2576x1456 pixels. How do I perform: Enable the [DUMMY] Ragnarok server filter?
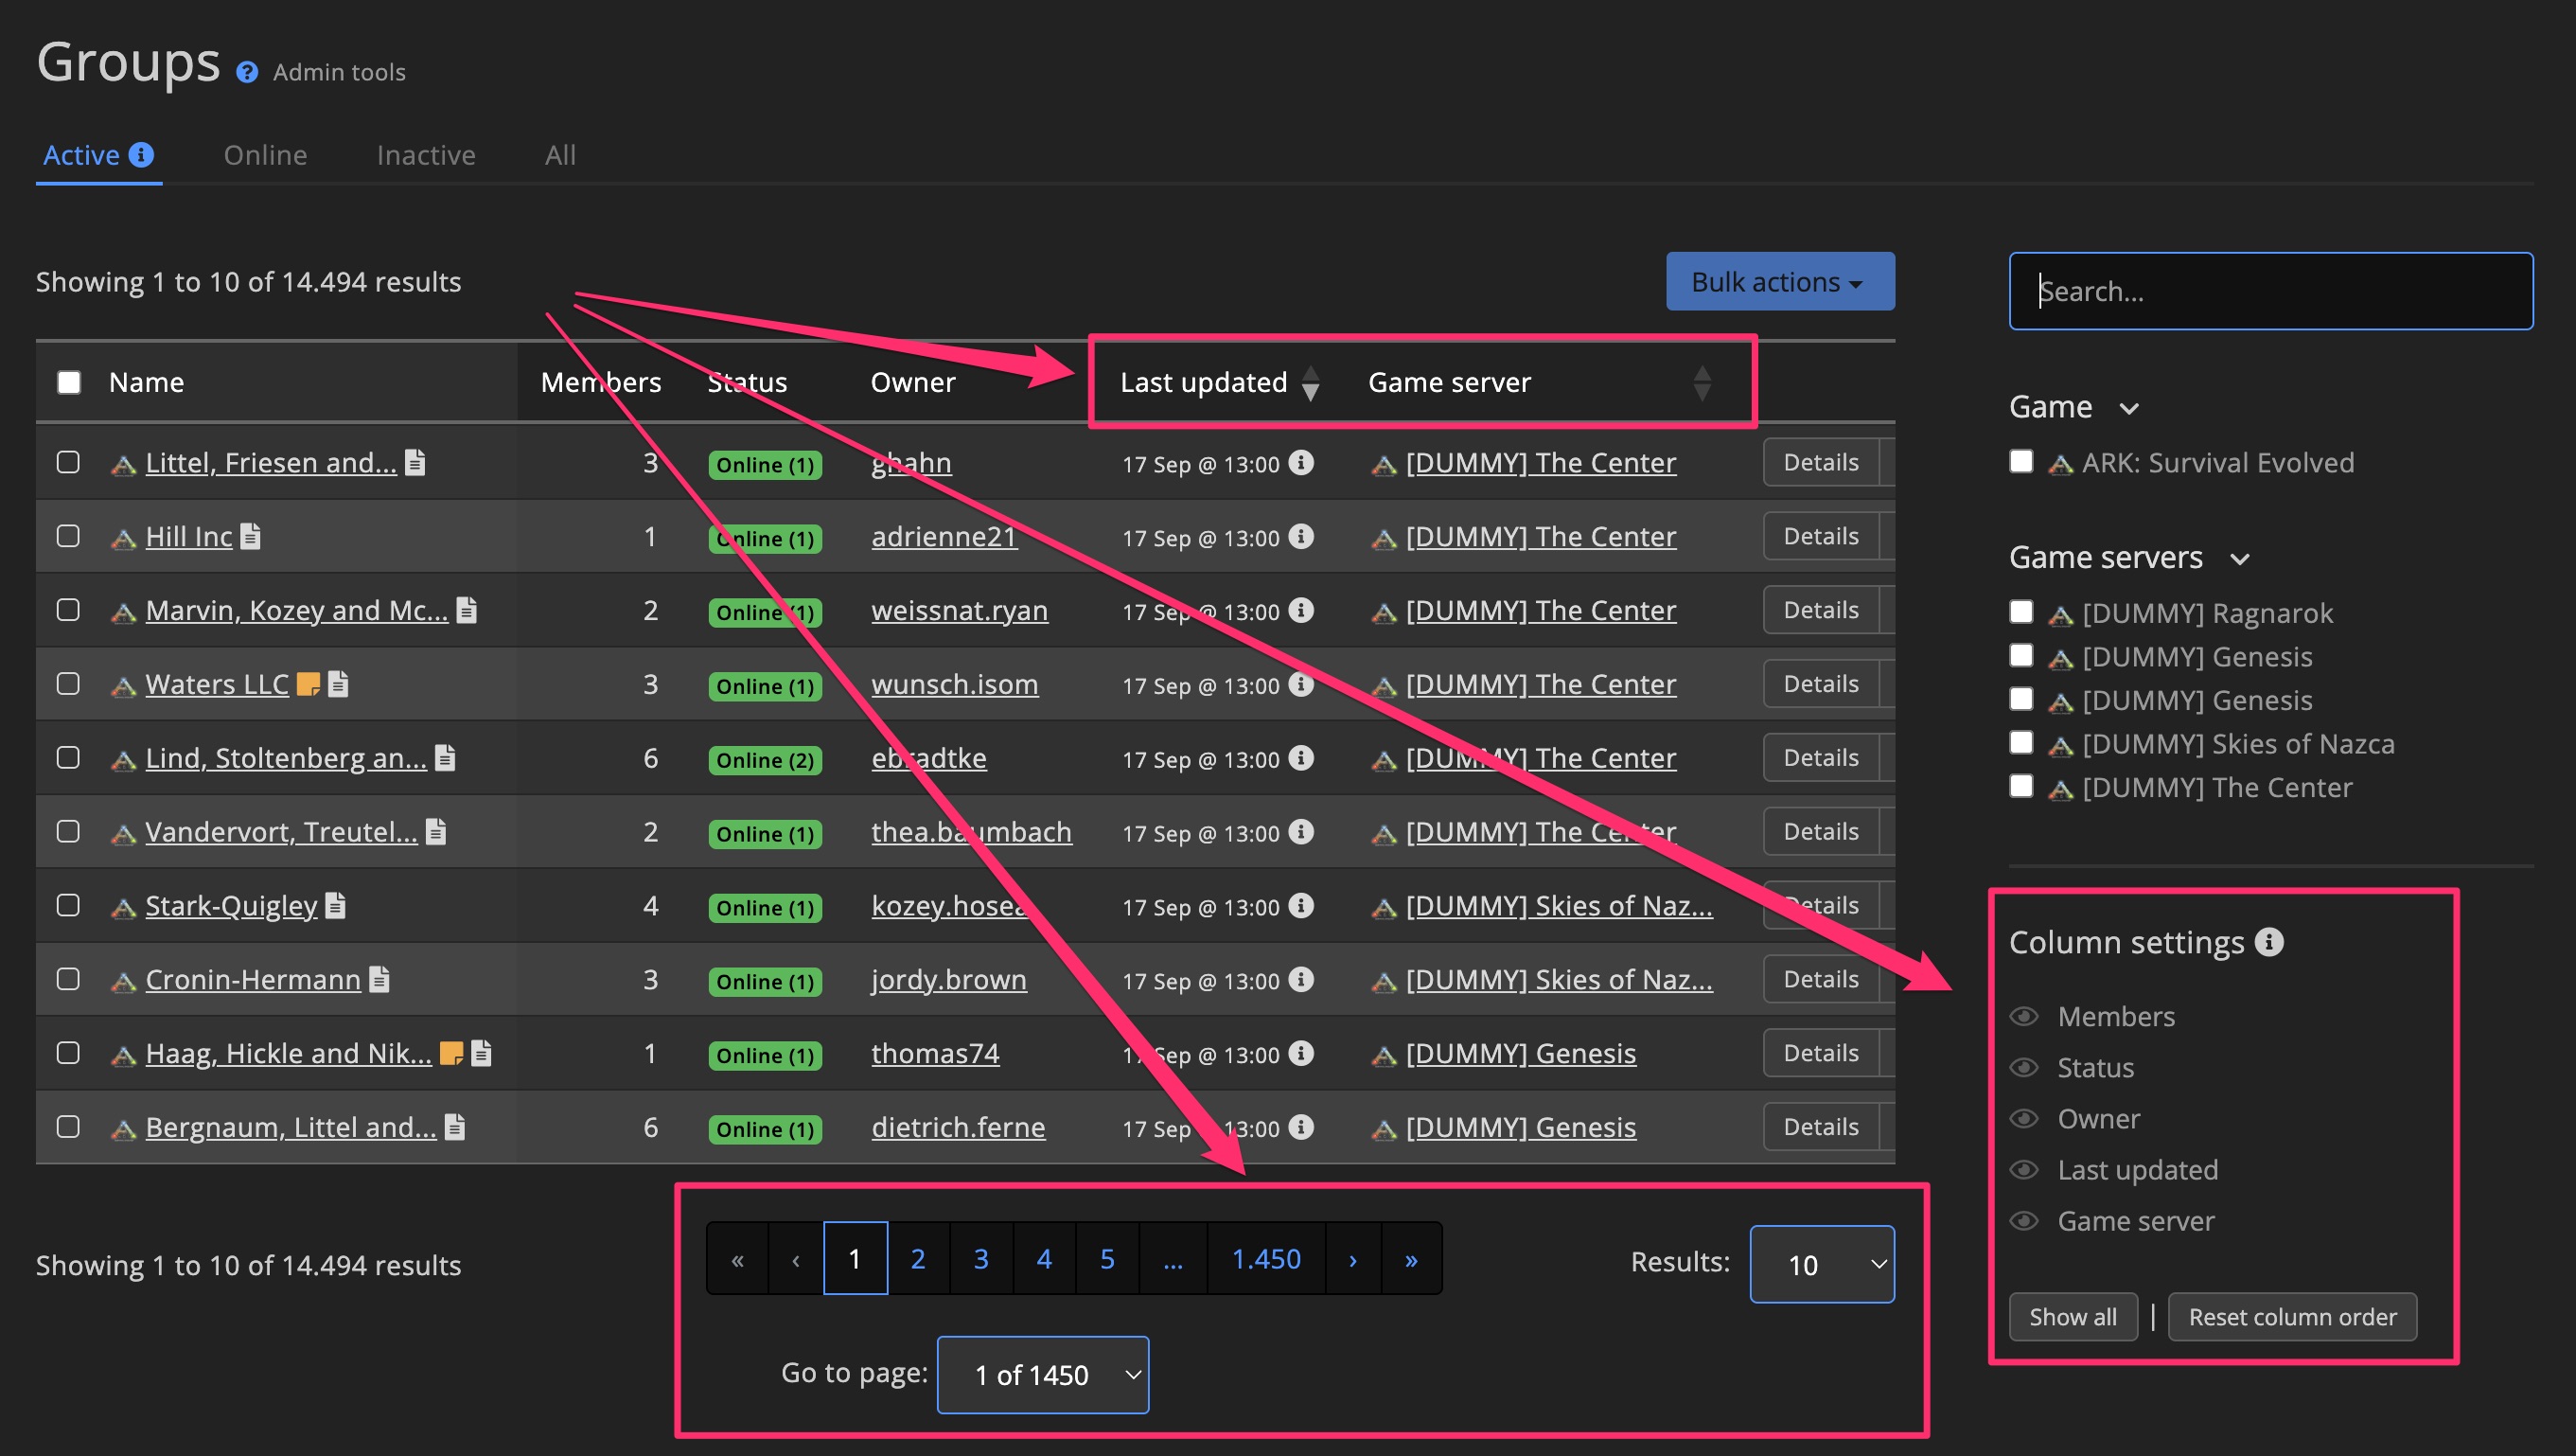point(2021,611)
